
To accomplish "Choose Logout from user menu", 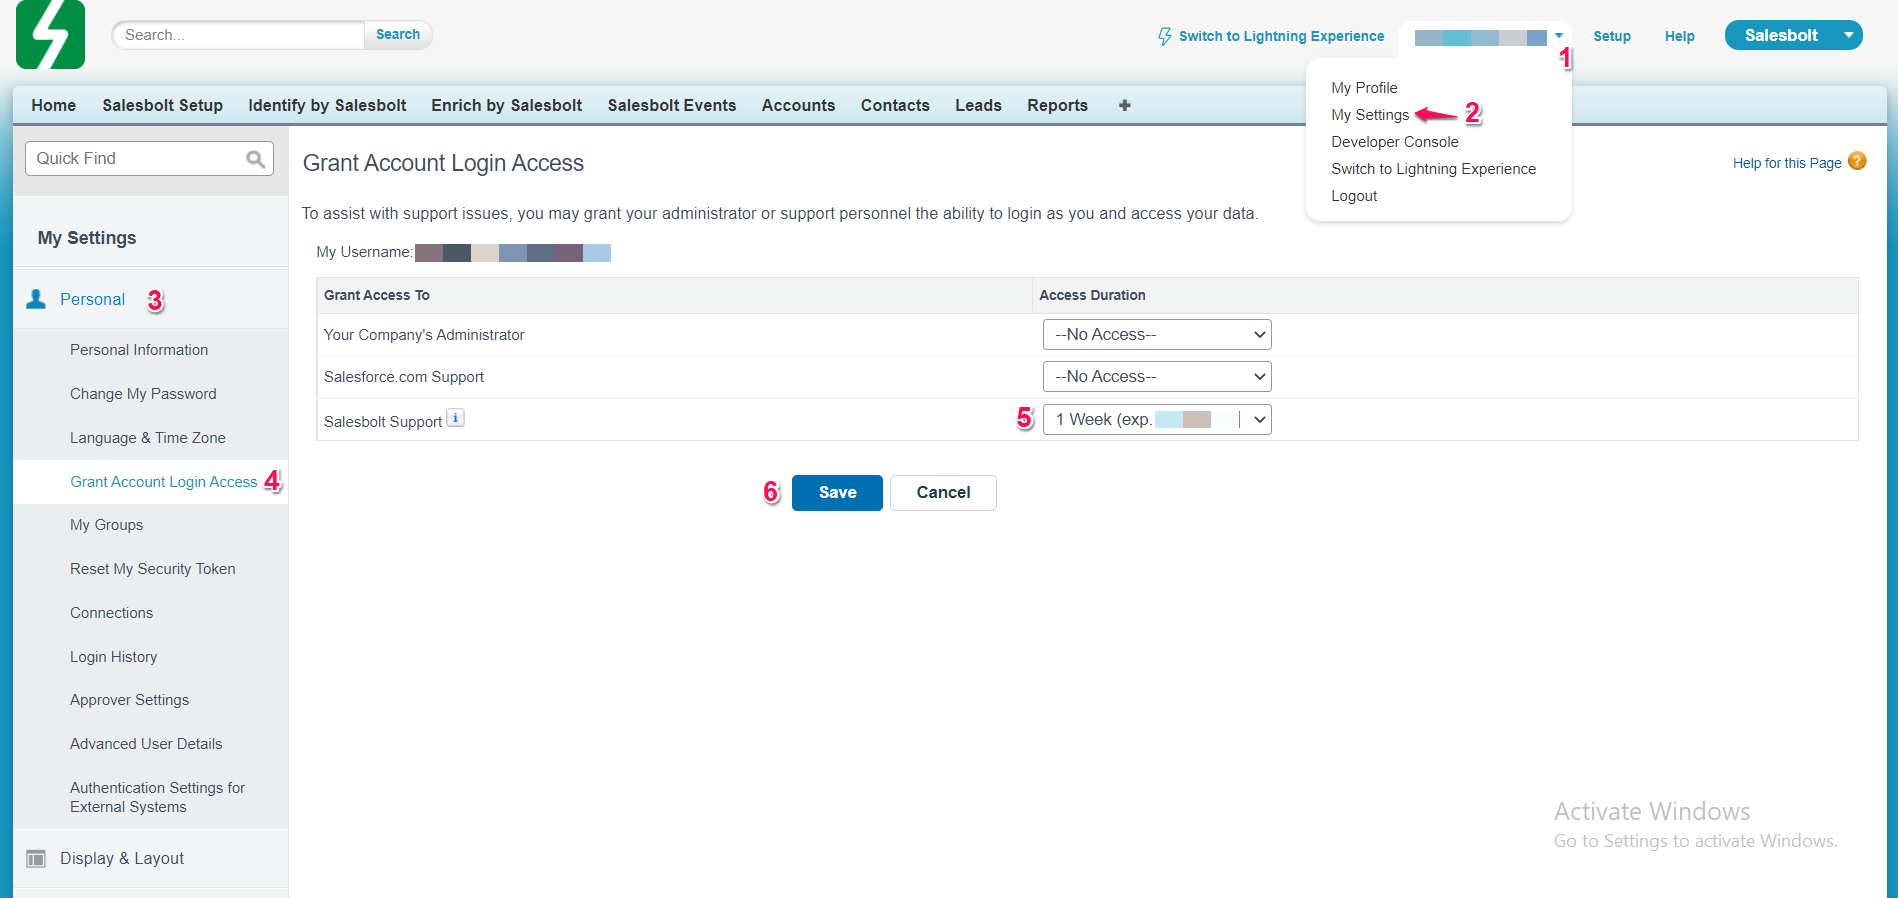I will pyautogui.click(x=1354, y=196).
